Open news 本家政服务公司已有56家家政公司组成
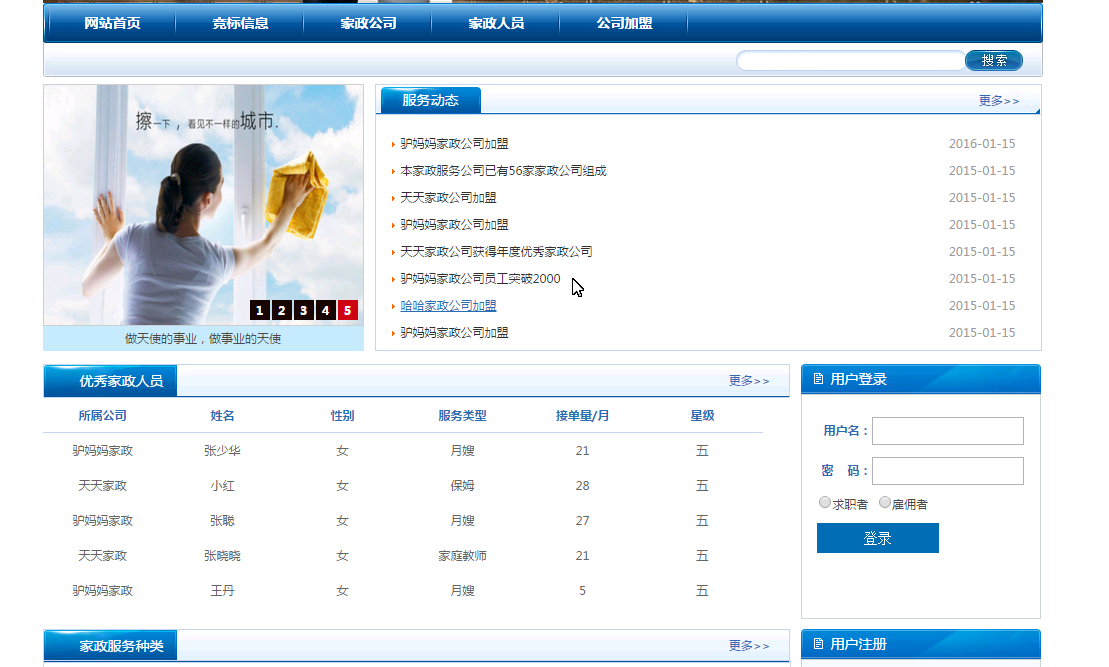 pos(503,171)
